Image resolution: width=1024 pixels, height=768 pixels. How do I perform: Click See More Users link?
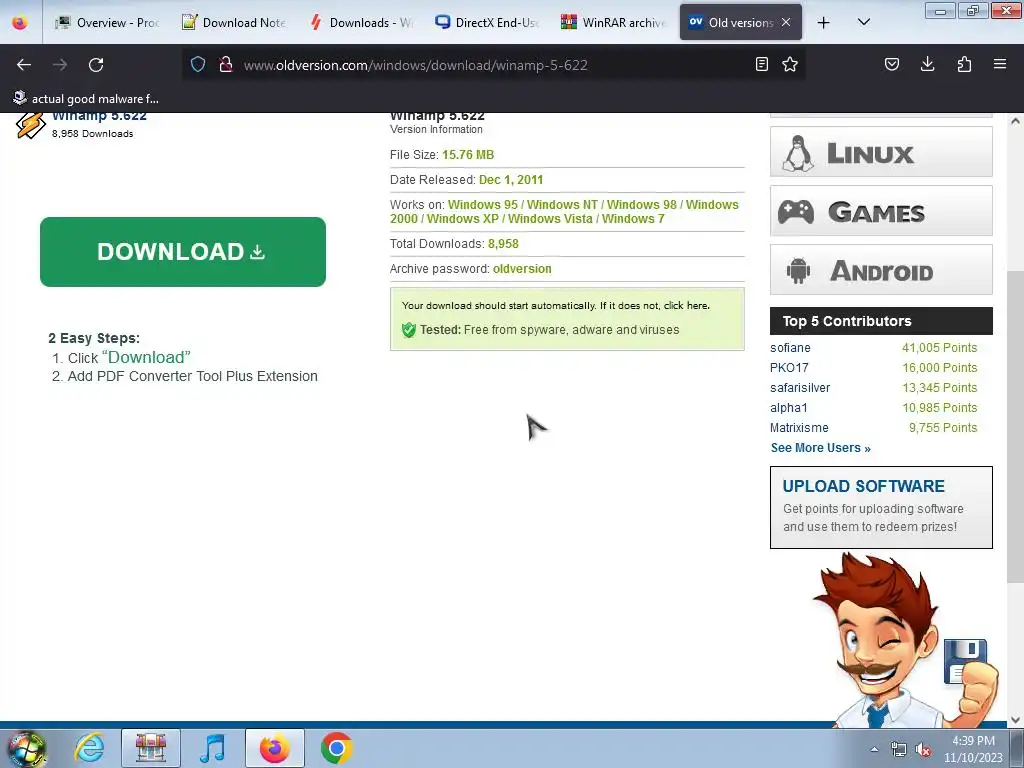pyautogui.click(x=820, y=447)
